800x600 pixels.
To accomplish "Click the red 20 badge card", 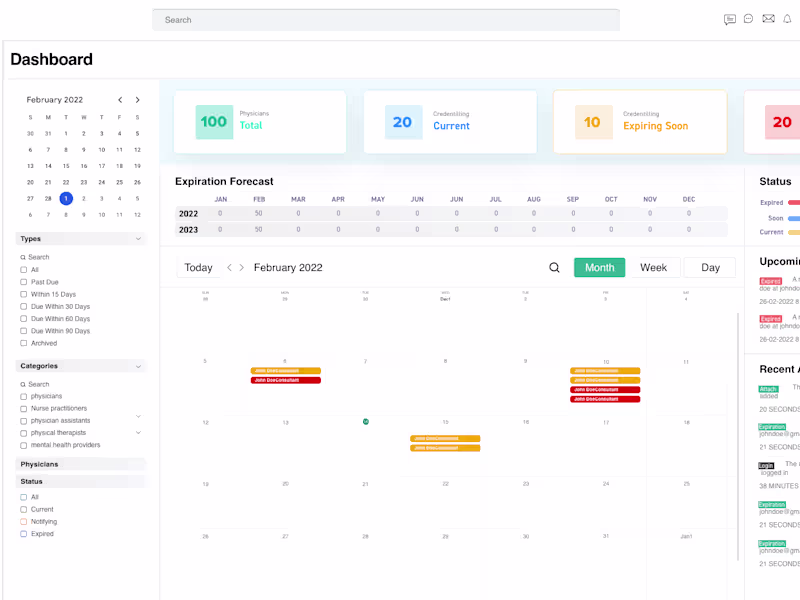I will tap(782, 122).
